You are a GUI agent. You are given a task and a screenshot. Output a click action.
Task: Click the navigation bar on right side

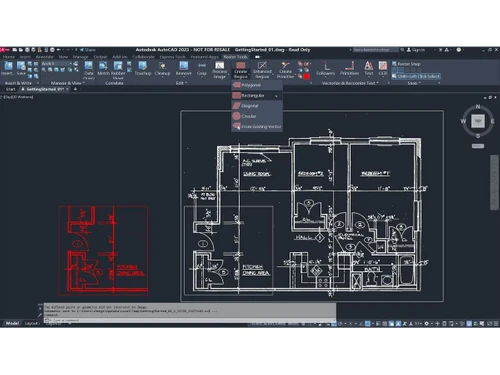(x=494, y=182)
